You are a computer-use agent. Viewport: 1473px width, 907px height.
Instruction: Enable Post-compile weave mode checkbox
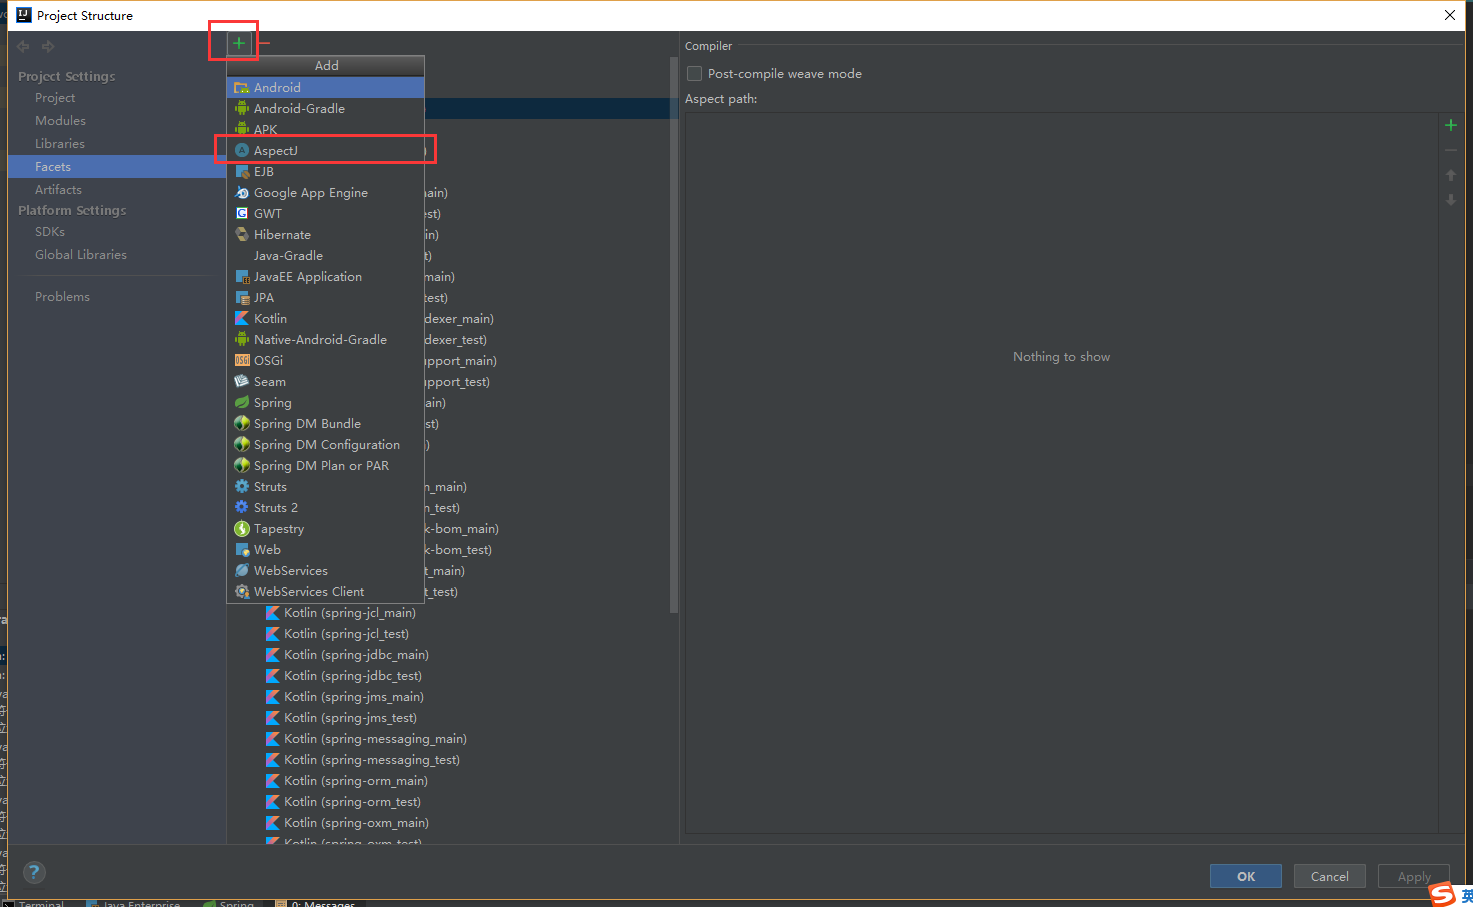tap(695, 74)
